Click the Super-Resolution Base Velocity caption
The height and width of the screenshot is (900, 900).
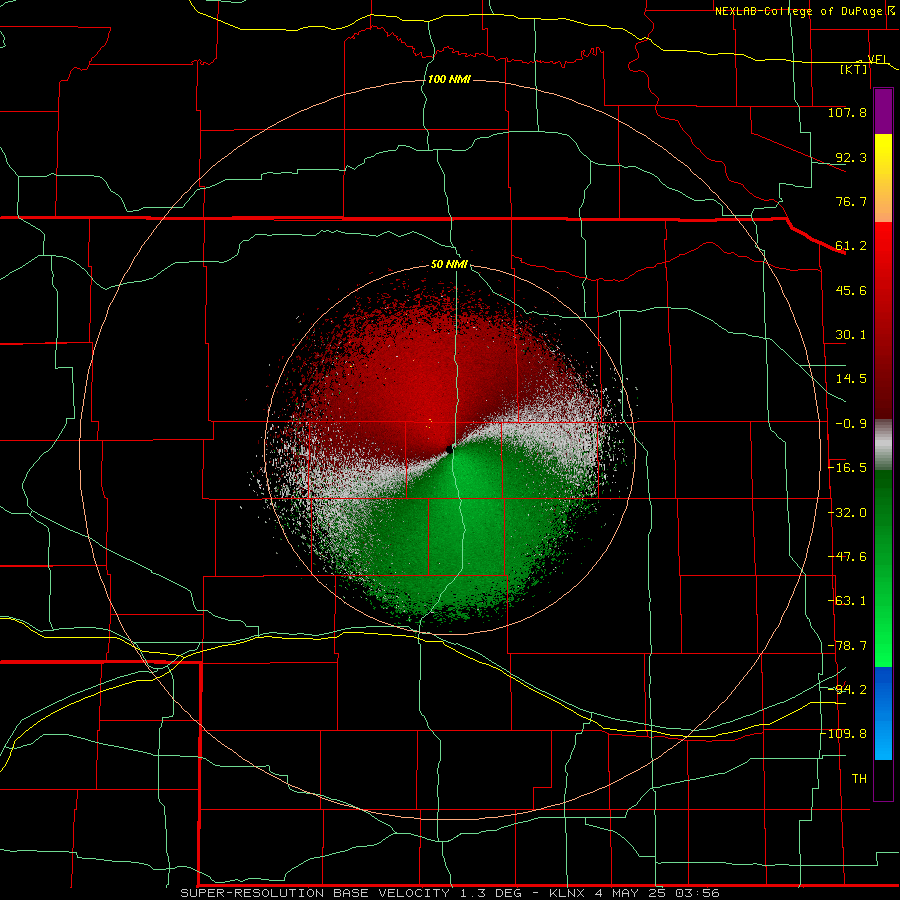450,893
